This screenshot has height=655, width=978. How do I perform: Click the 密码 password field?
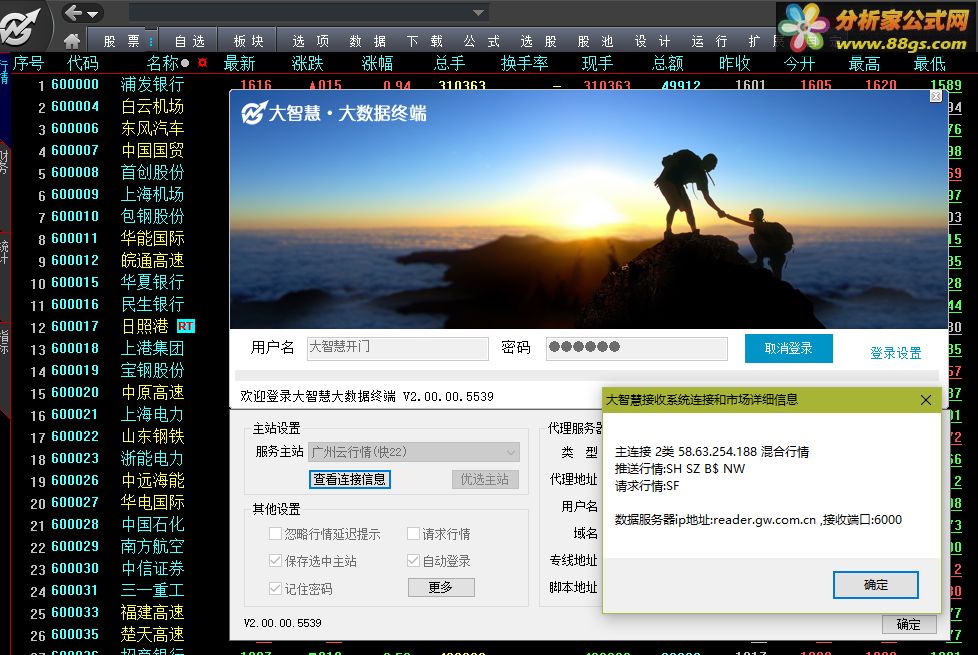pyautogui.click(x=637, y=348)
